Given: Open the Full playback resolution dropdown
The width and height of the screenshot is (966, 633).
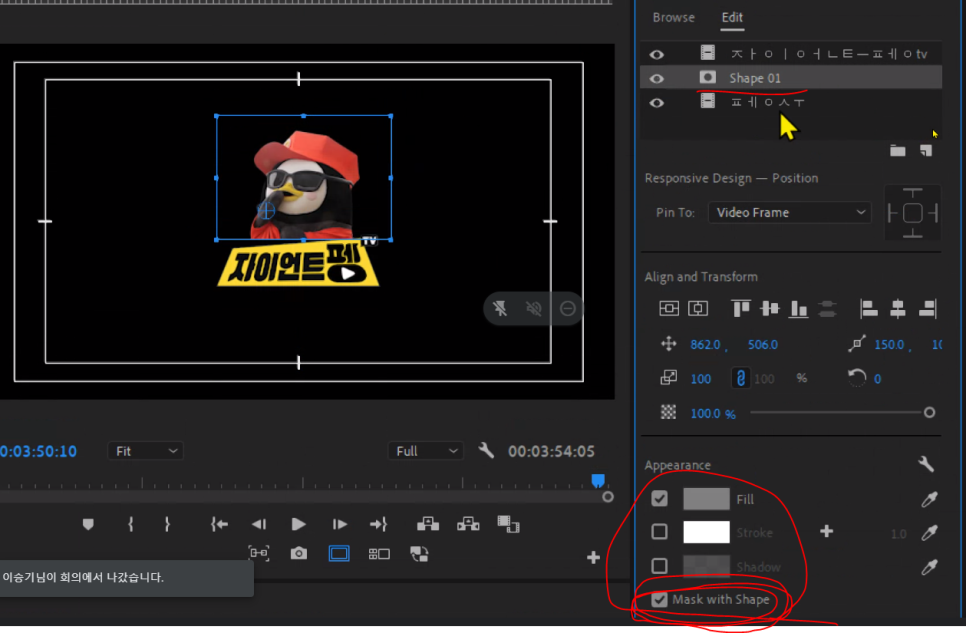Looking at the screenshot, I should (426, 451).
